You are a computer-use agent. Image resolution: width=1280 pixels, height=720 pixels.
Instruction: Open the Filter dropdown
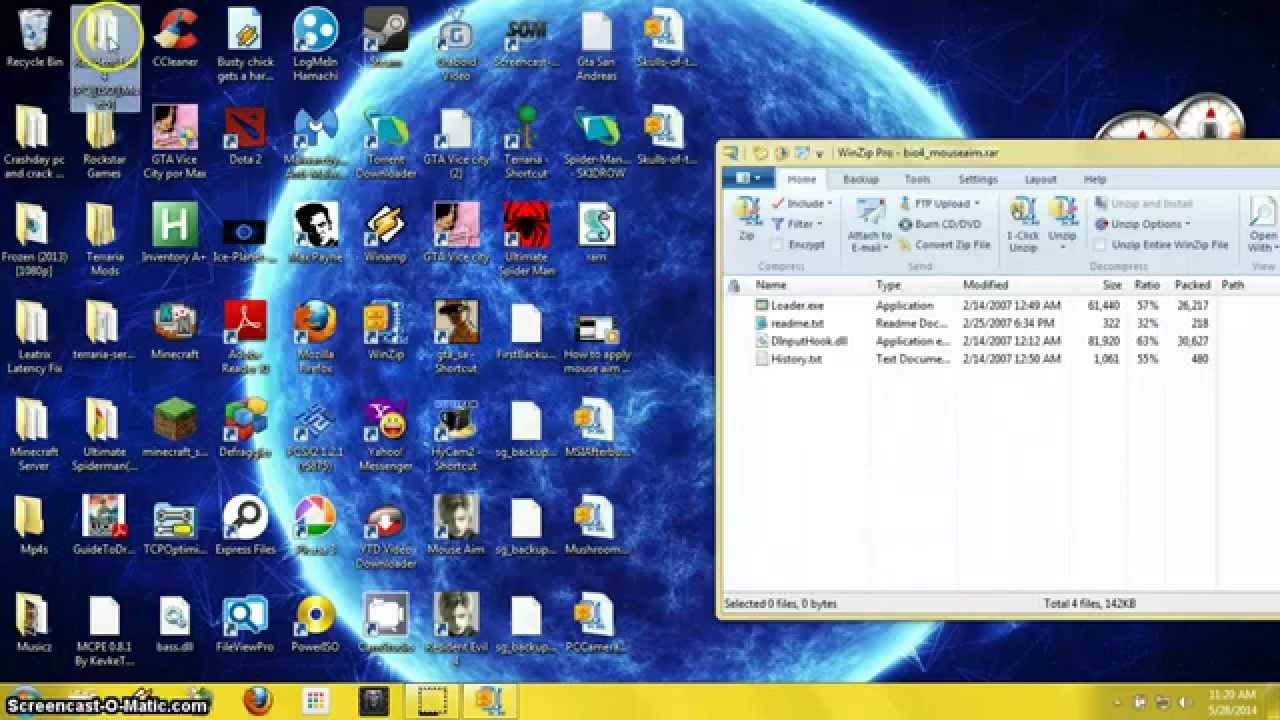click(798, 224)
